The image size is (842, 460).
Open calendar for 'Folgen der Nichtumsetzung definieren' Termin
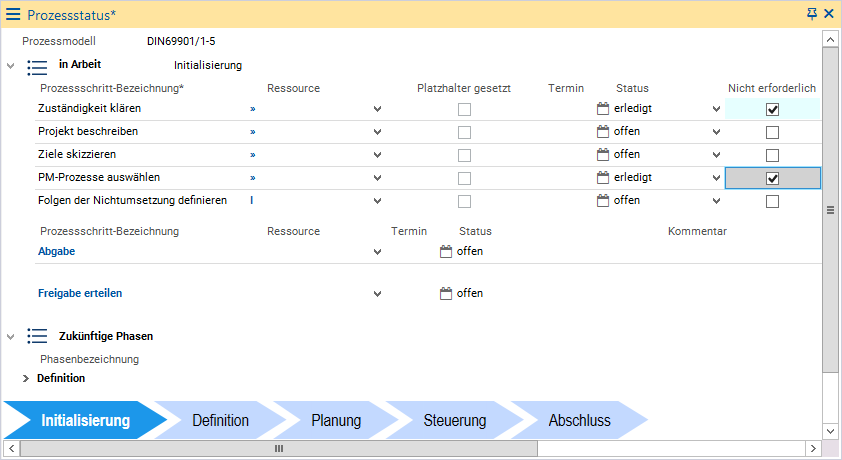tap(603, 201)
